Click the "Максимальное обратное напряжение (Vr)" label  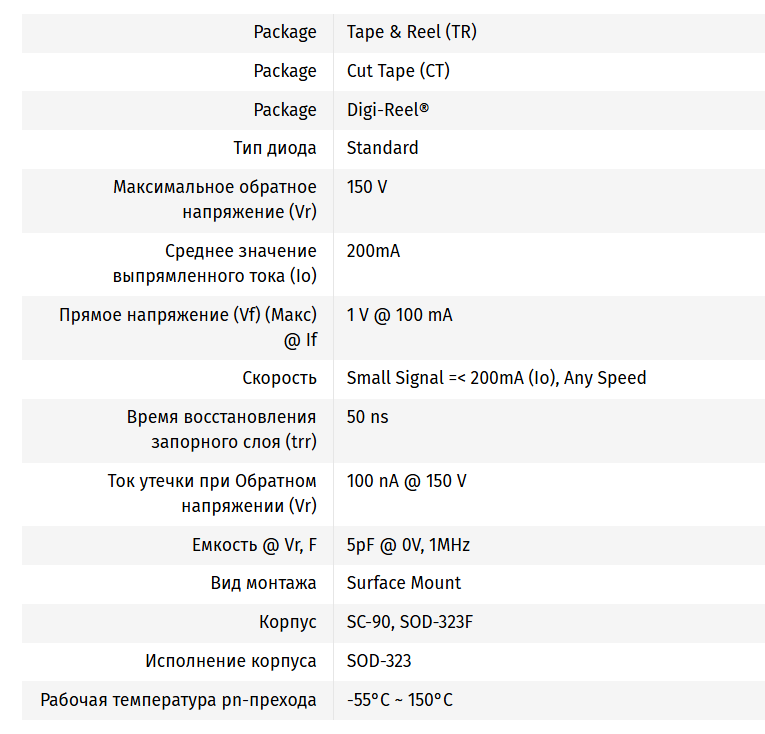click(x=215, y=199)
